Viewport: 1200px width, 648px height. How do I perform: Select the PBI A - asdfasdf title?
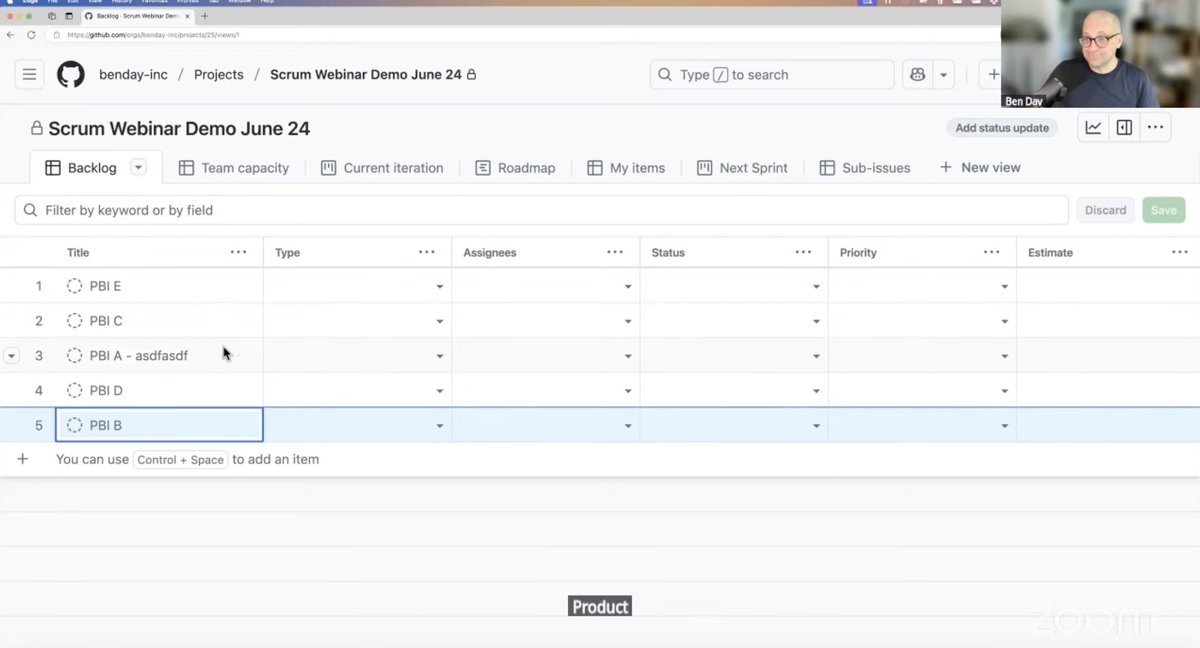point(139,356)
